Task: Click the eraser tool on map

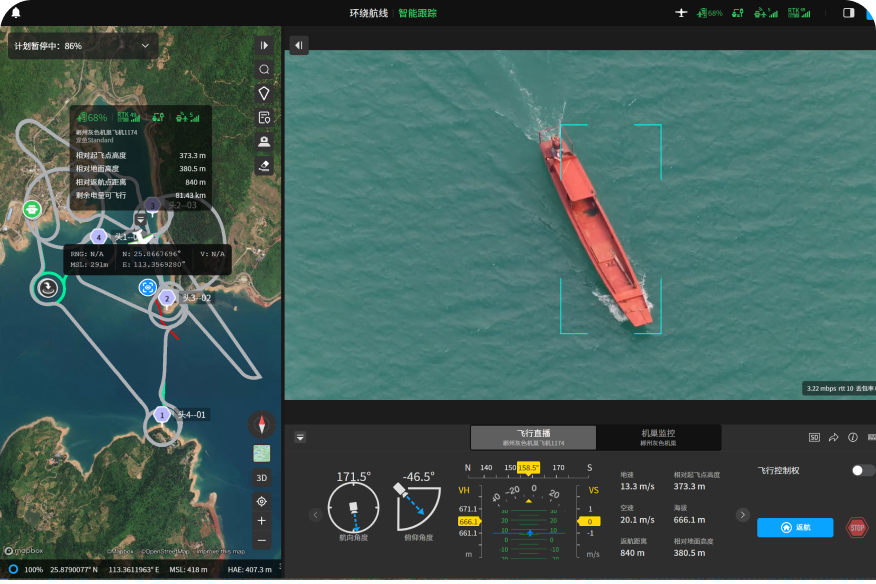Action: pos(264,165)
